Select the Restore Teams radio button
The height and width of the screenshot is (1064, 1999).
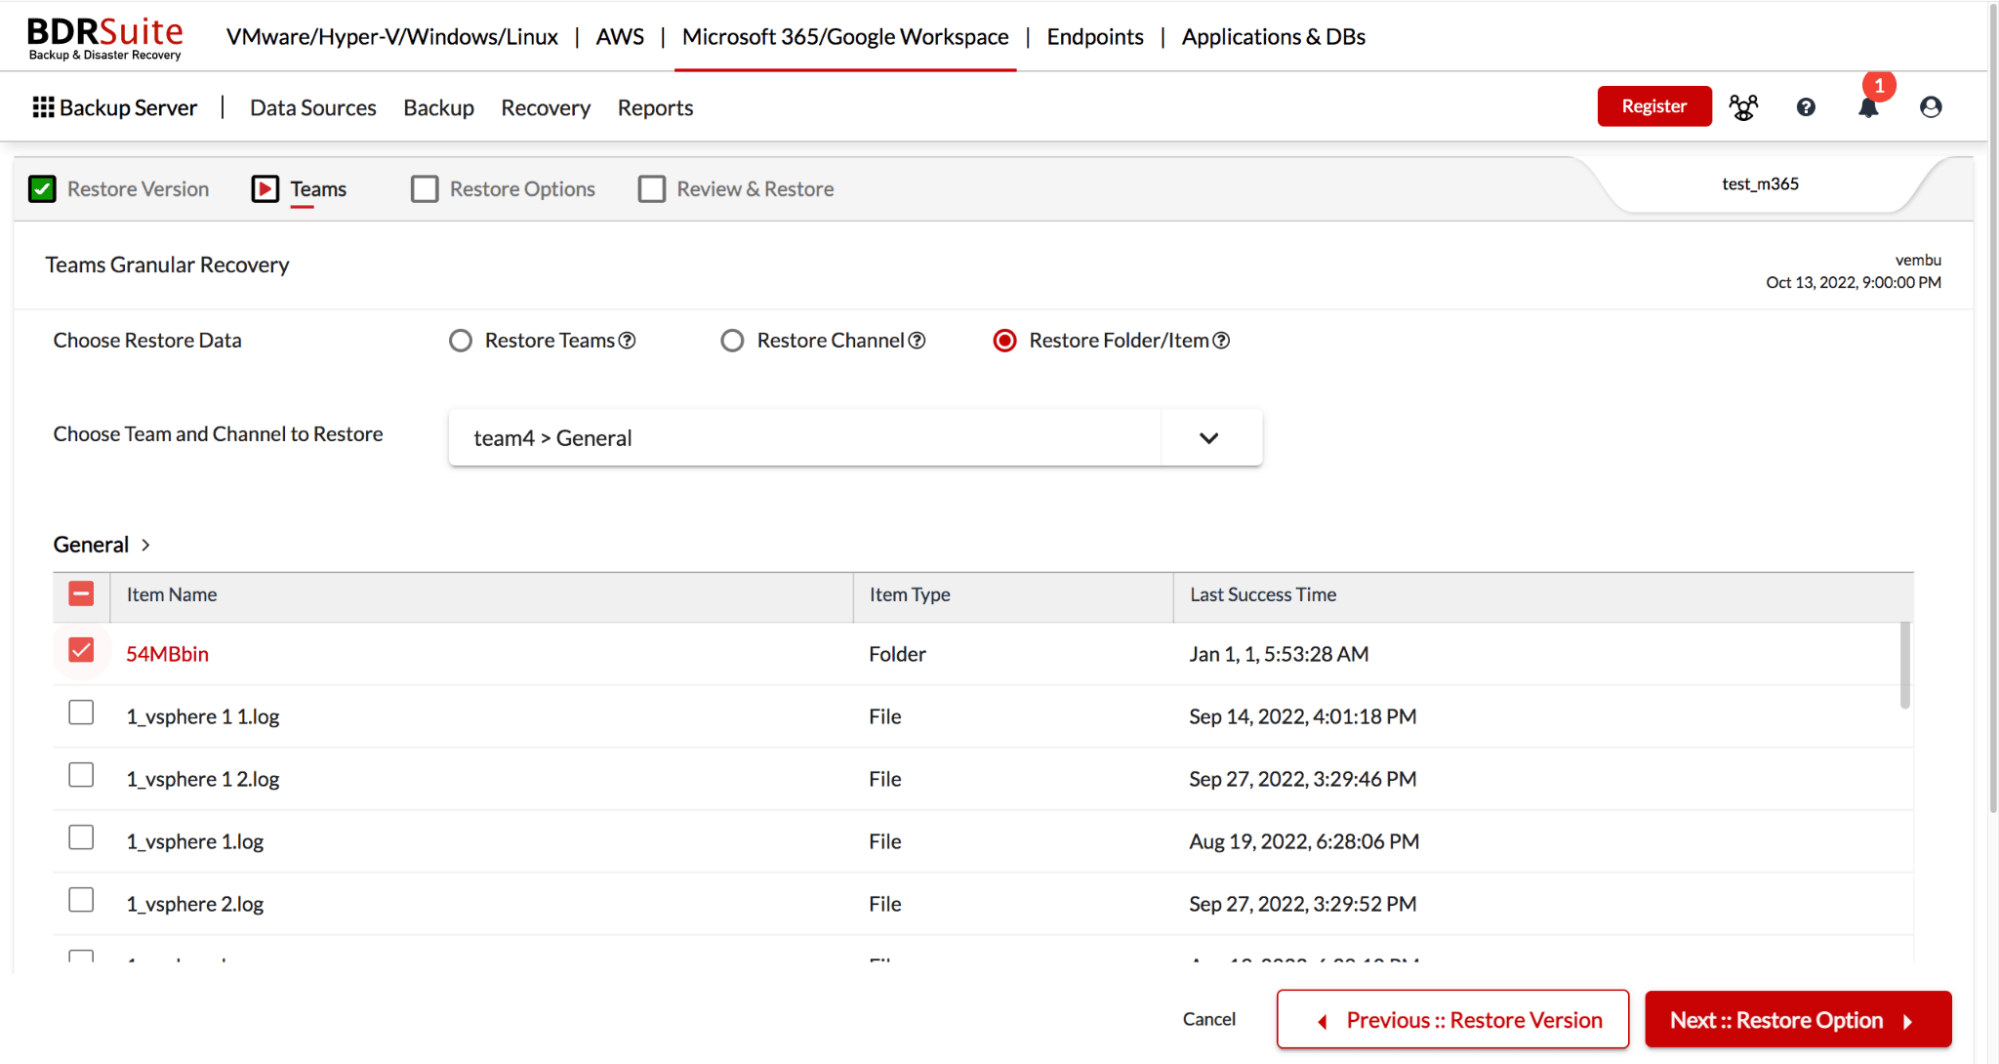460,341
